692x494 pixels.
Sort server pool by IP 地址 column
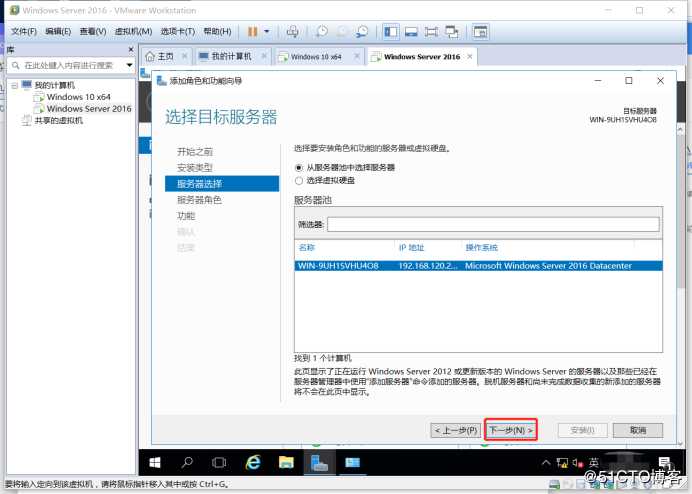pos(411,248)
